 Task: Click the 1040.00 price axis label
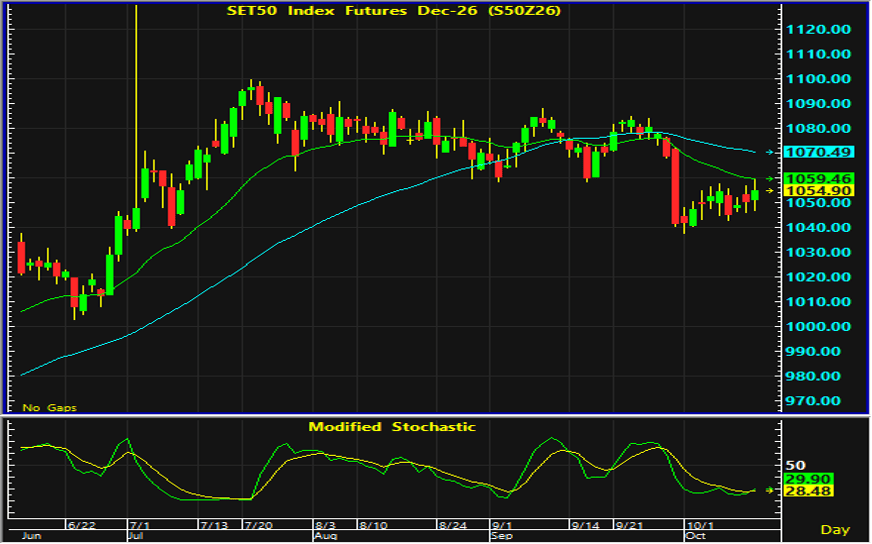pos(818,228)
